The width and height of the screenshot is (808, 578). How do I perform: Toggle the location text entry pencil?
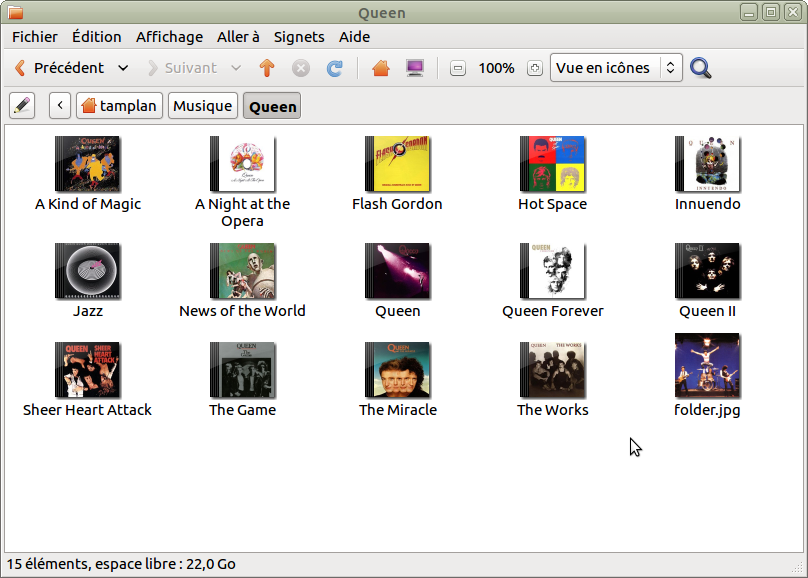pos(22,106)
